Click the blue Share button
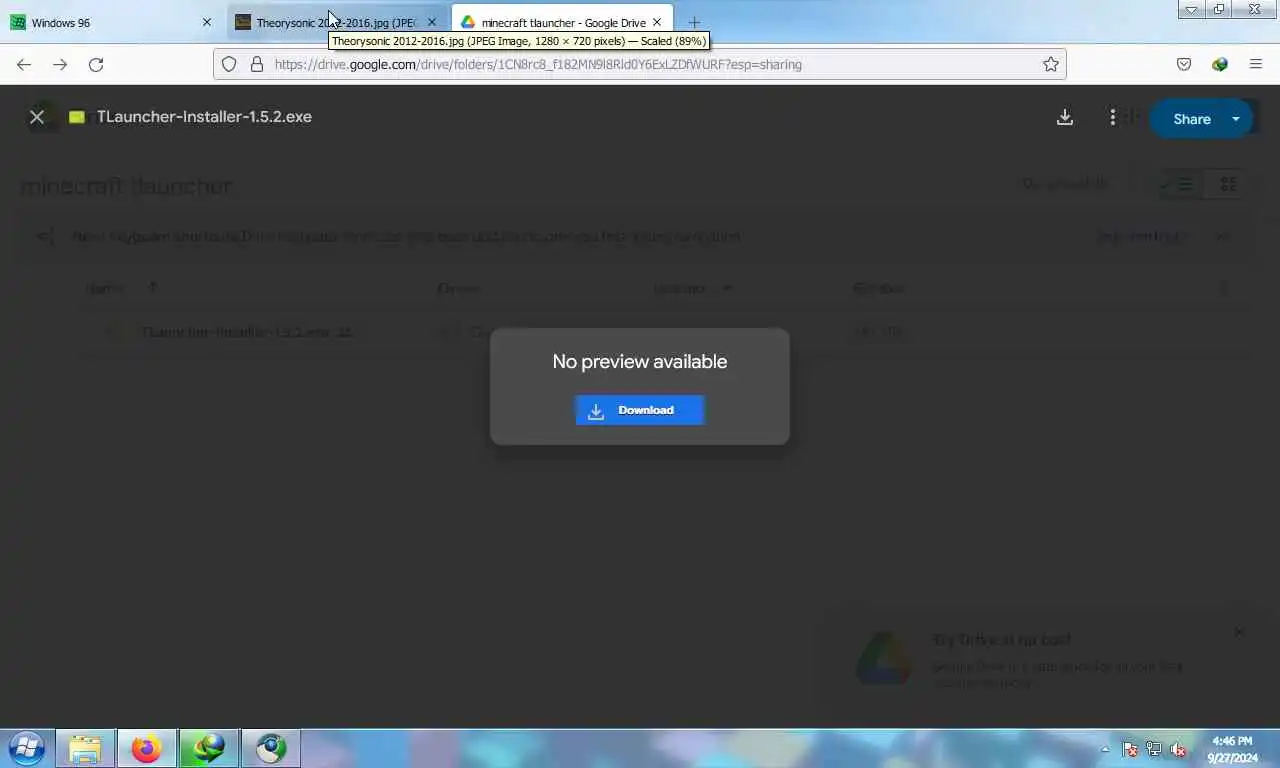This screenshot has height=768, width=1280. click(1190, 119)
